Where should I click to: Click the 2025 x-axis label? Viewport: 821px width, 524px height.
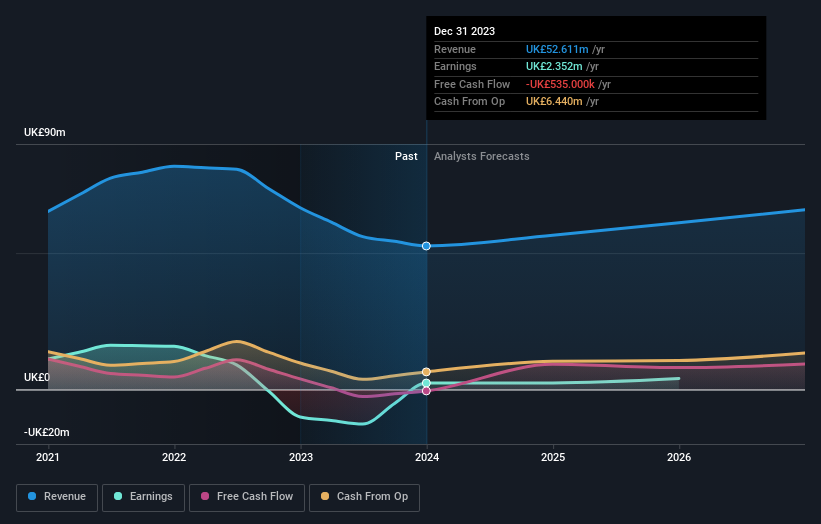click(x=553, y=457)
